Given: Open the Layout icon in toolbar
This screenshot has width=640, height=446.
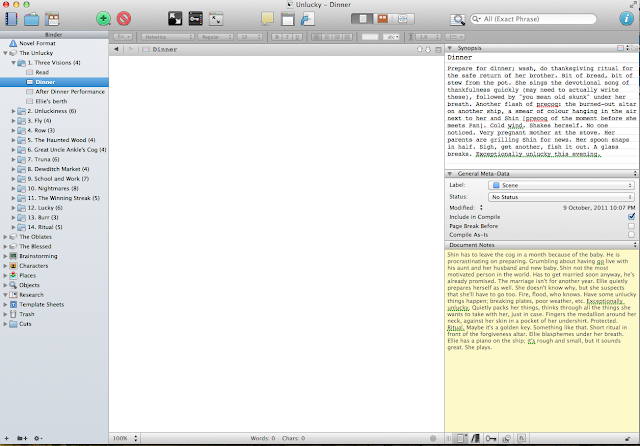Looking at the screenshot, I should point(52,19).
